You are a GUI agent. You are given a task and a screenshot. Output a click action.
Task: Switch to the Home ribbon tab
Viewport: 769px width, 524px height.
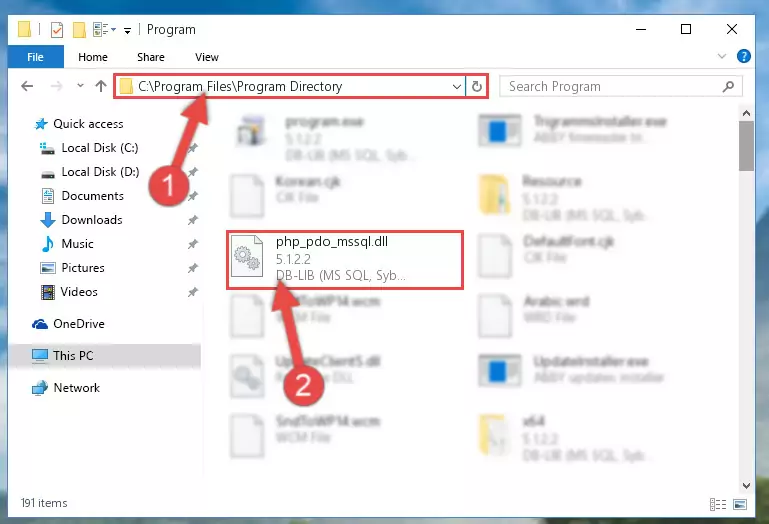tap(93, 57)
